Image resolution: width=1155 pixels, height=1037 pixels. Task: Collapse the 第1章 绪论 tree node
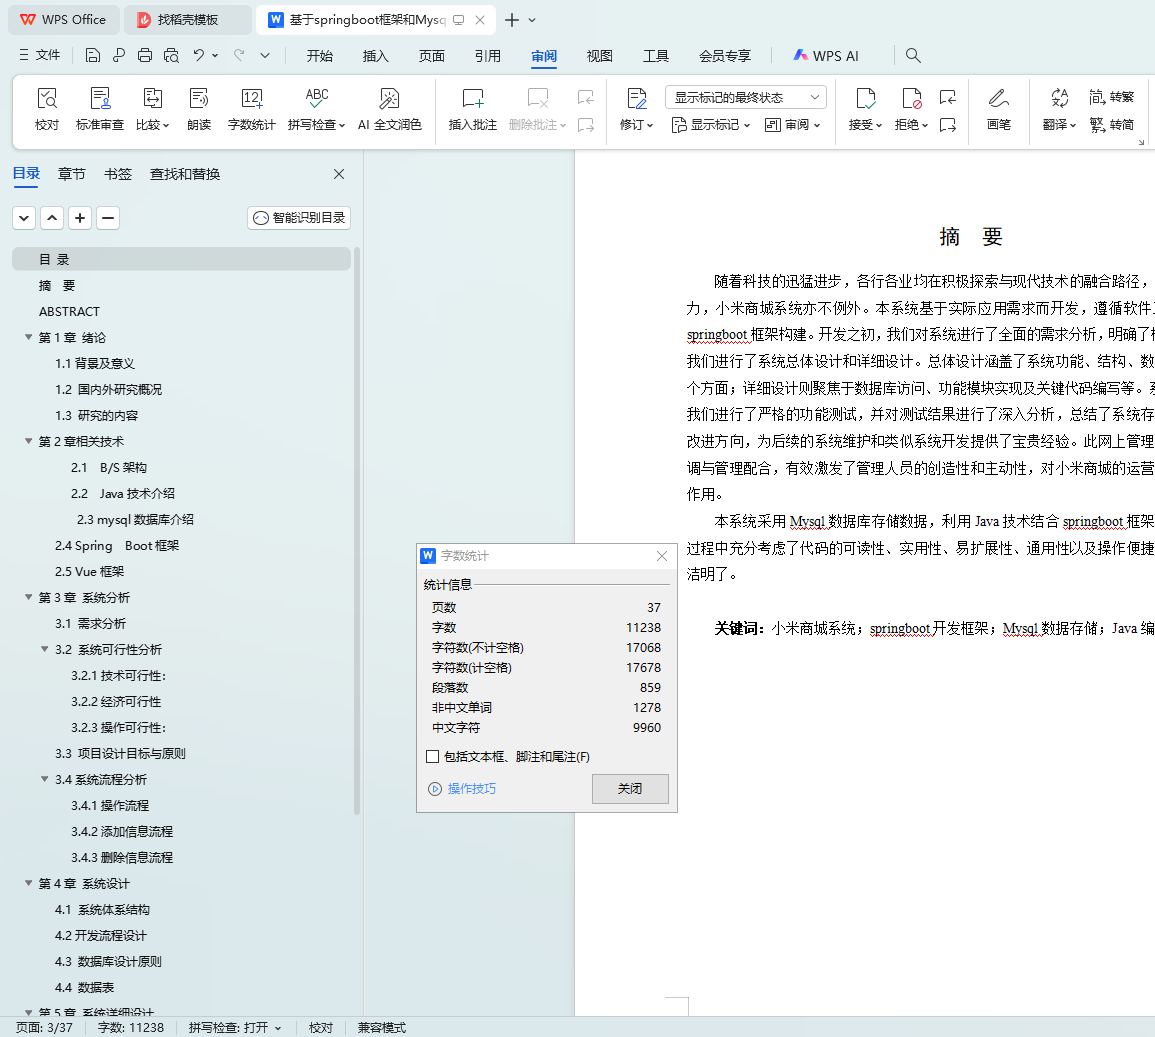tap(28, 337)
